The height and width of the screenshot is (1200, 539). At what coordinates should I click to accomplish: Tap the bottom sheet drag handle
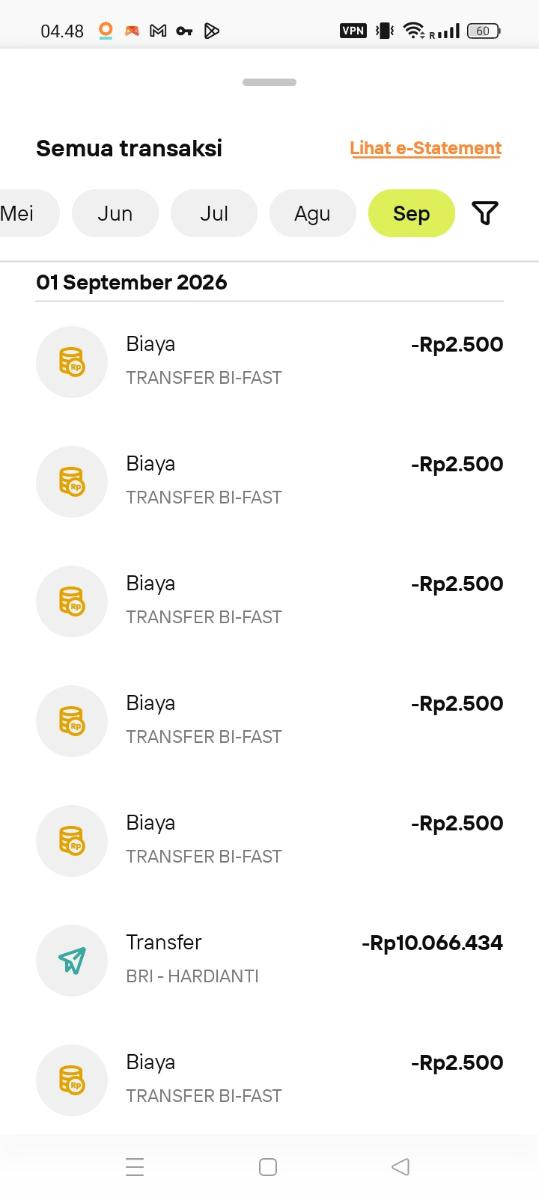[269, 82]
